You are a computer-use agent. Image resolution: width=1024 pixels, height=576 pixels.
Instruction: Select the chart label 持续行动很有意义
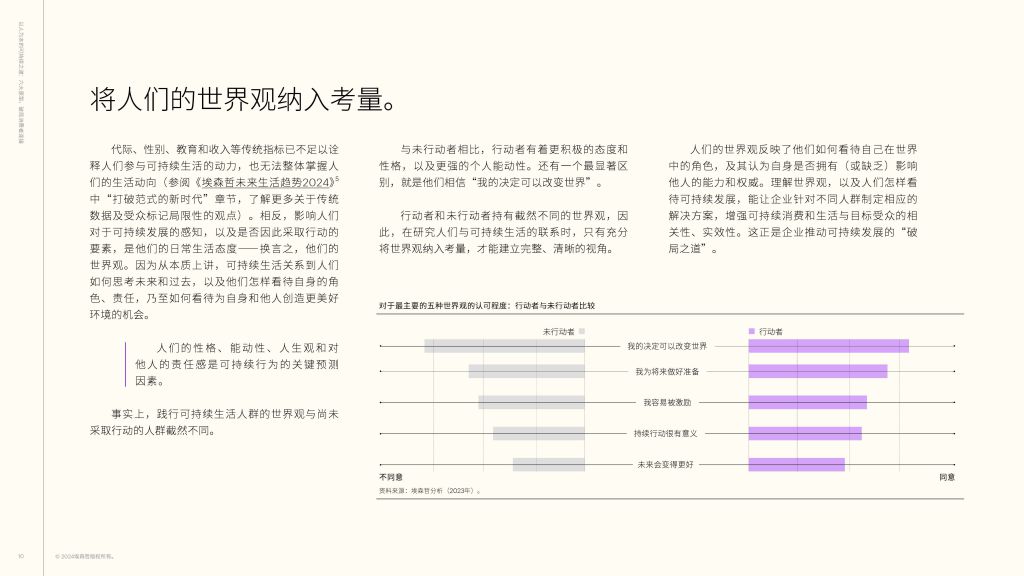(x=665, y=434)
